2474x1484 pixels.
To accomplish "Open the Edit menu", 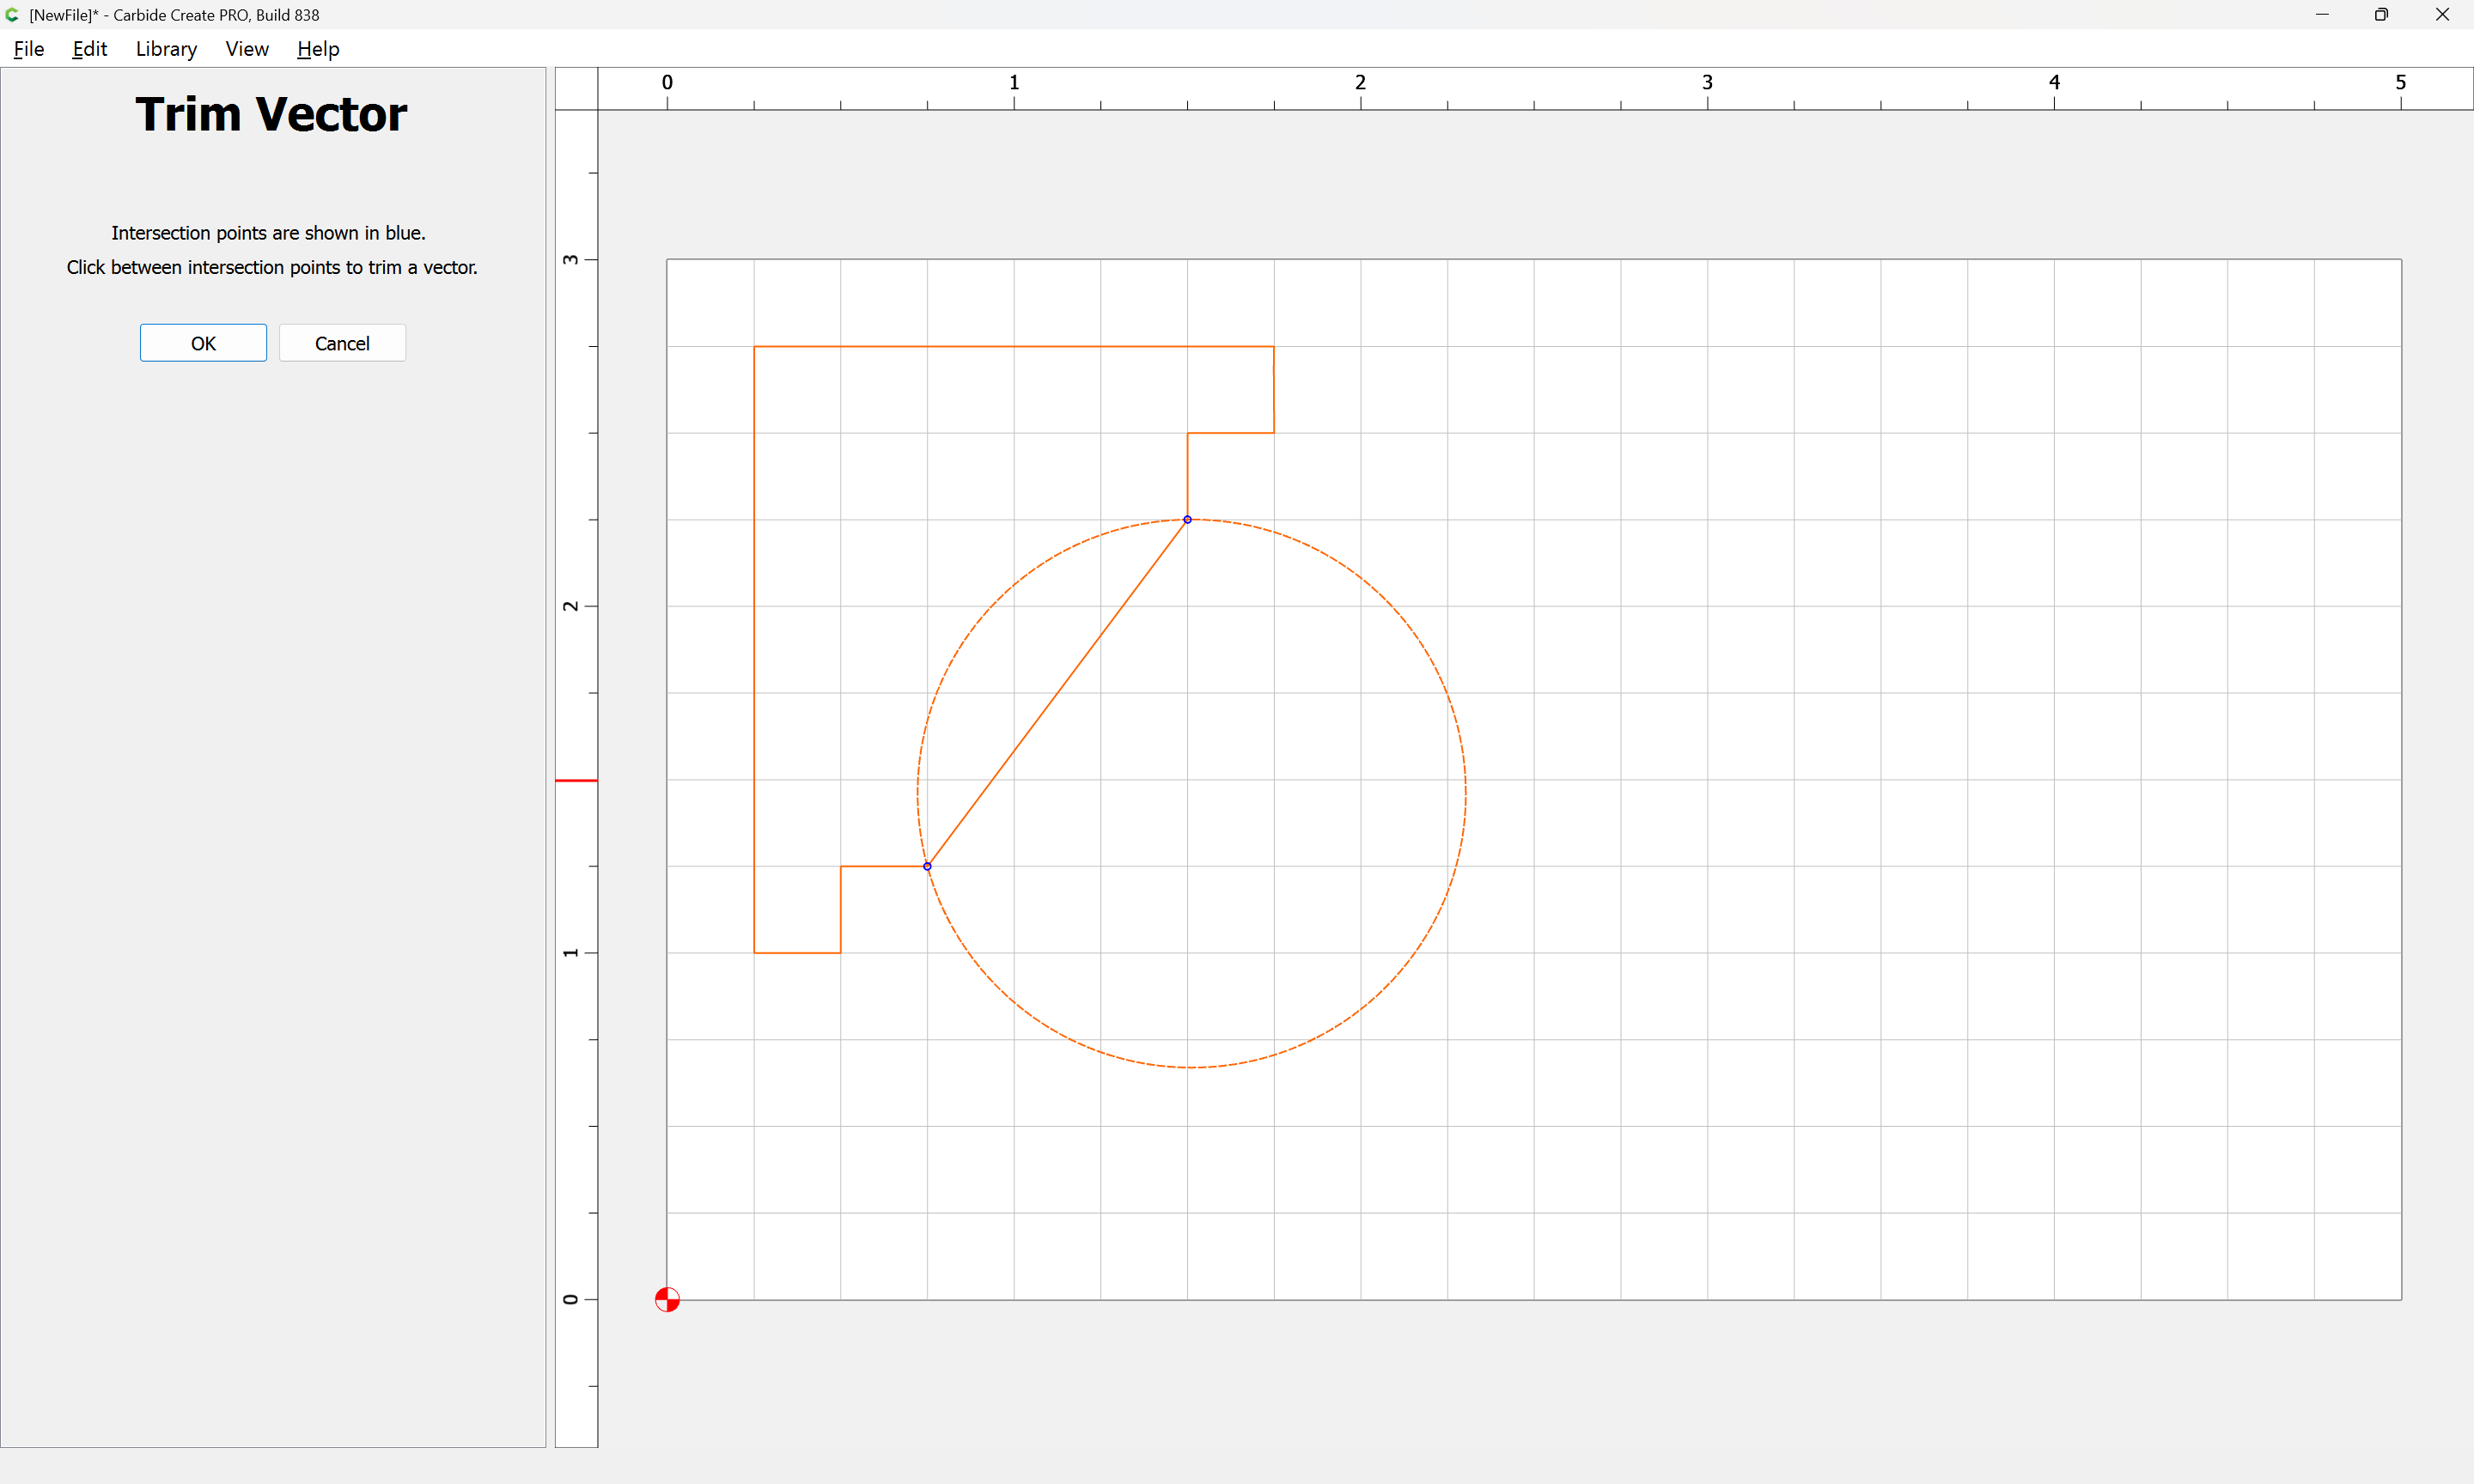I will click(89, 49).
